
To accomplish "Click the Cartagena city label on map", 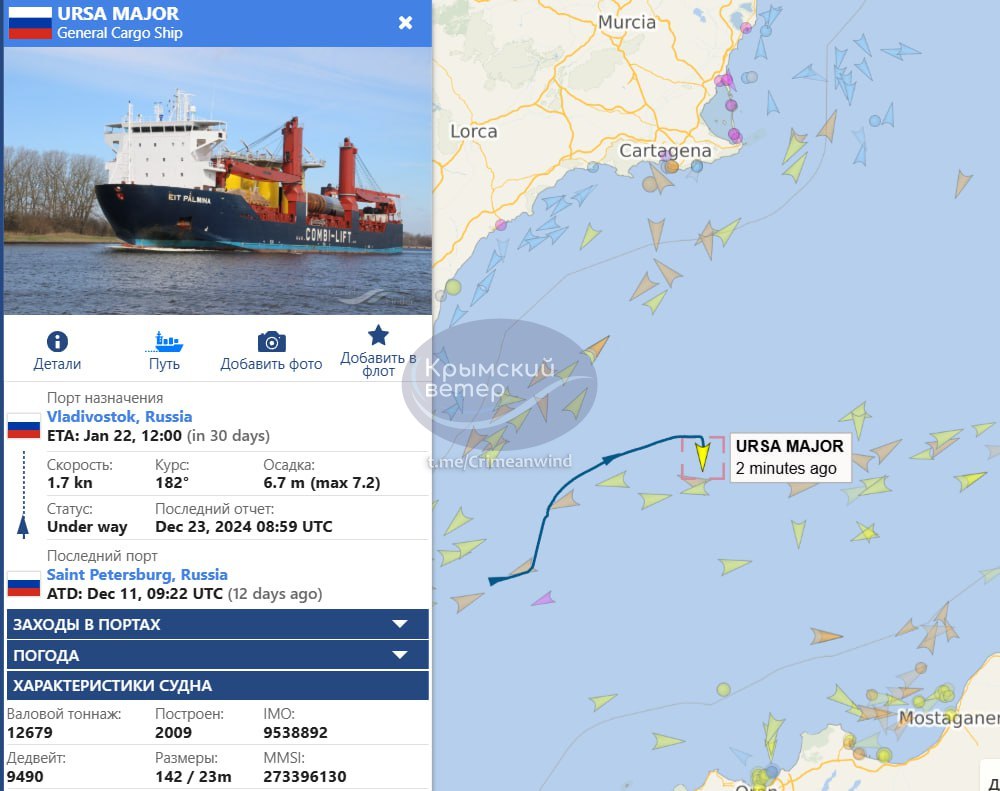I will pyautogui.click(x=665, y=151).
